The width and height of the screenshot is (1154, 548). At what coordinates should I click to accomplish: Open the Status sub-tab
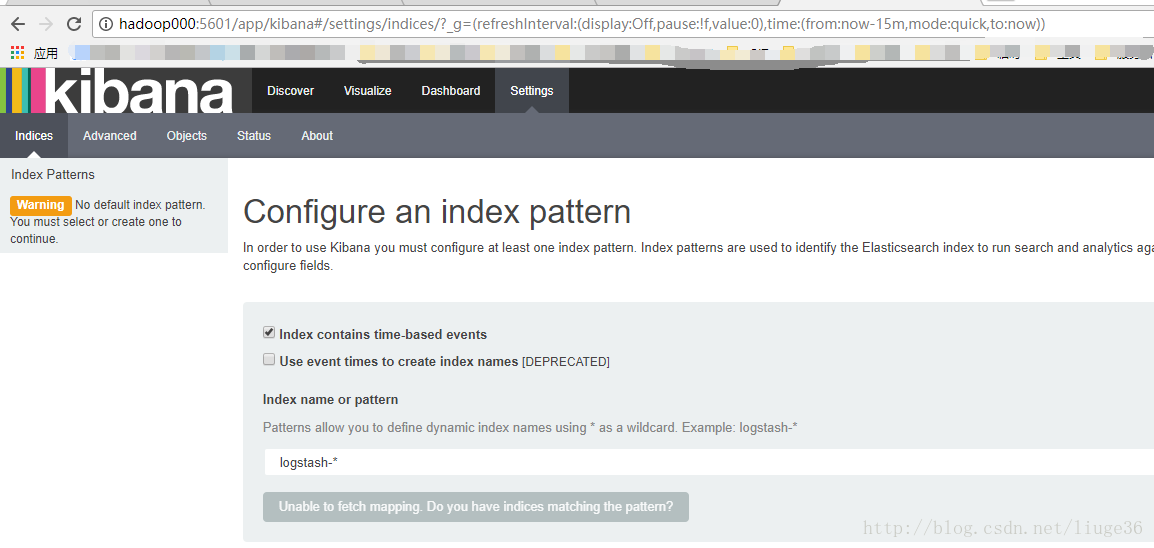(254, 135)
